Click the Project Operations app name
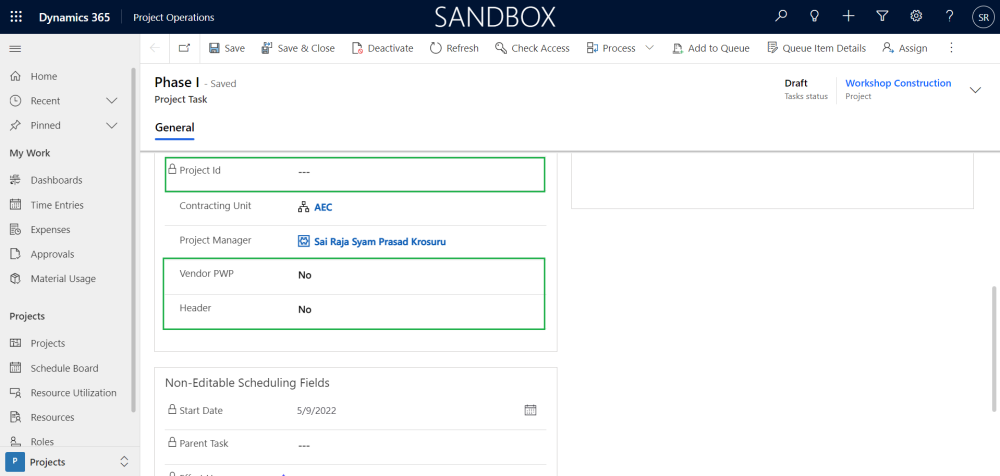Image resolution: width=1000 pixels, height=476 pixels. [x=173, y=17]
